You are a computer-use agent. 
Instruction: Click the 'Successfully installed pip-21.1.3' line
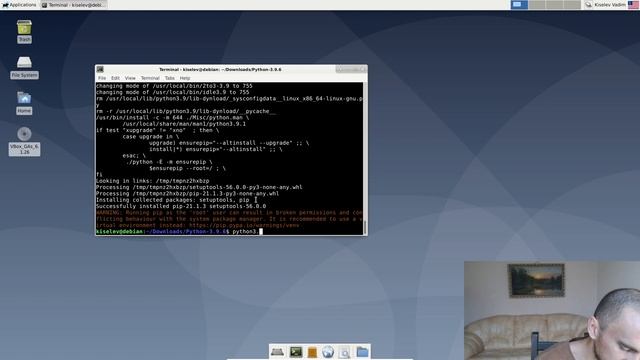(x=181, y=206)
